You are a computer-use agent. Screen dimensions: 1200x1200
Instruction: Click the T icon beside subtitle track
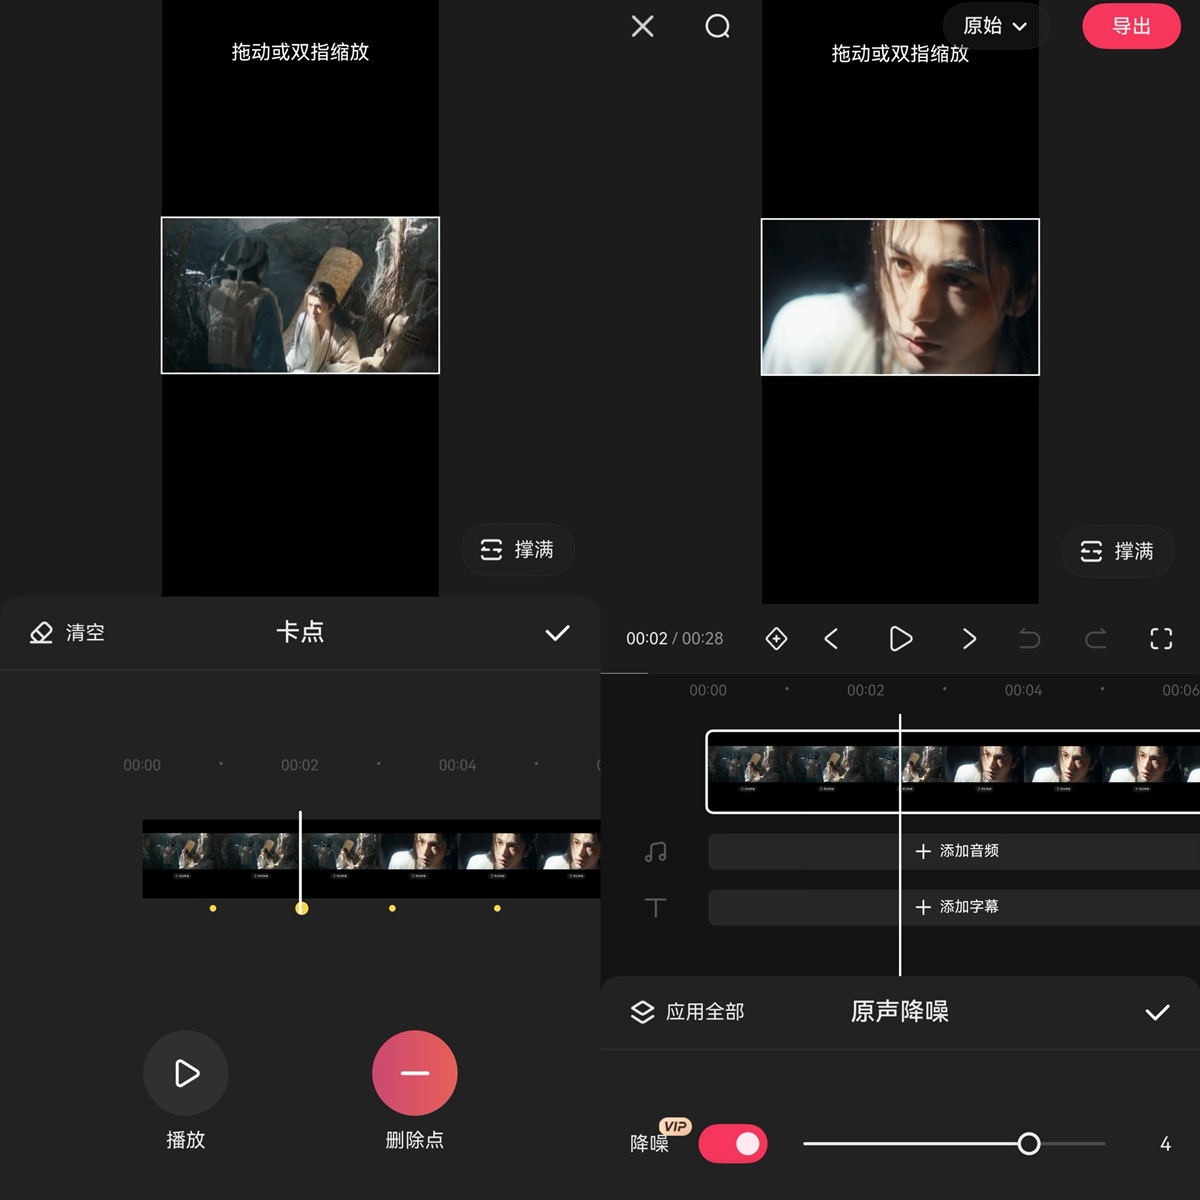pos(655,907)
